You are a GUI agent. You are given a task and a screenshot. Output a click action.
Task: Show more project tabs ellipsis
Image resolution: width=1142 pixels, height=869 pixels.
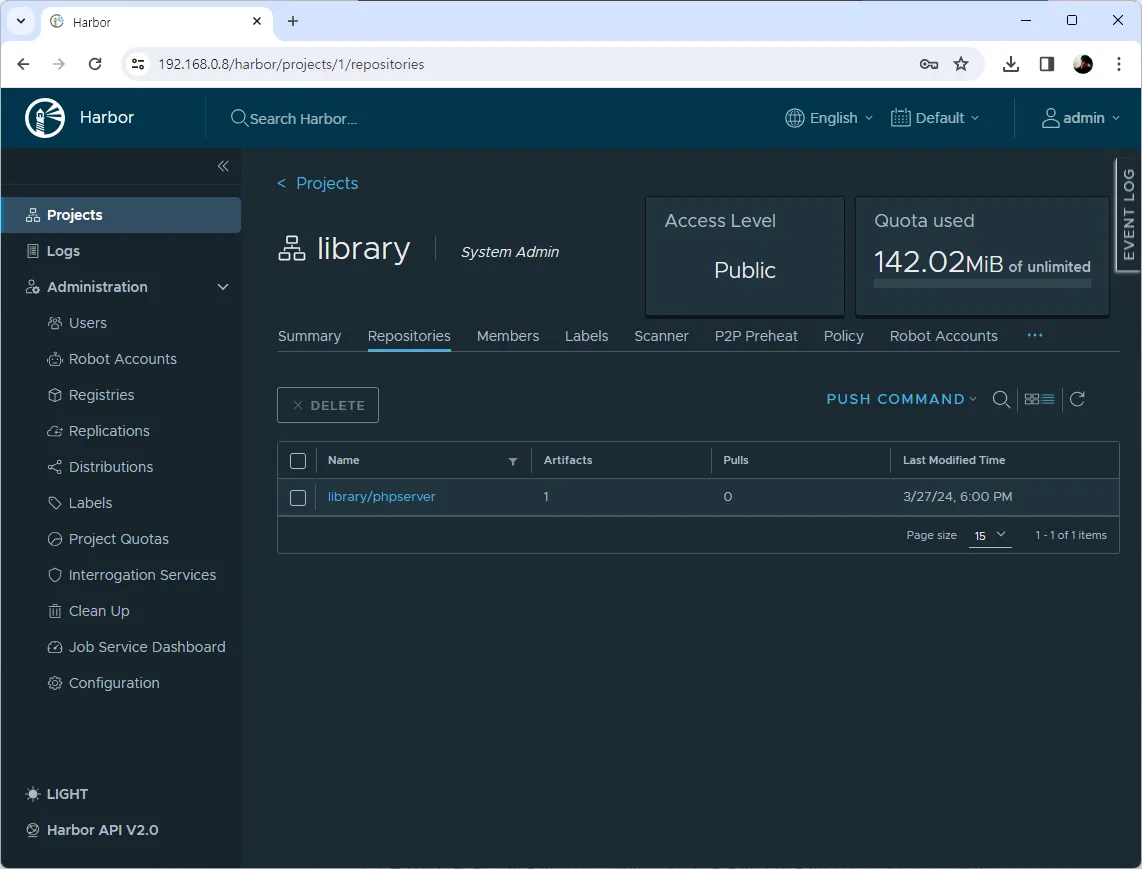(x=1034, y=335)
